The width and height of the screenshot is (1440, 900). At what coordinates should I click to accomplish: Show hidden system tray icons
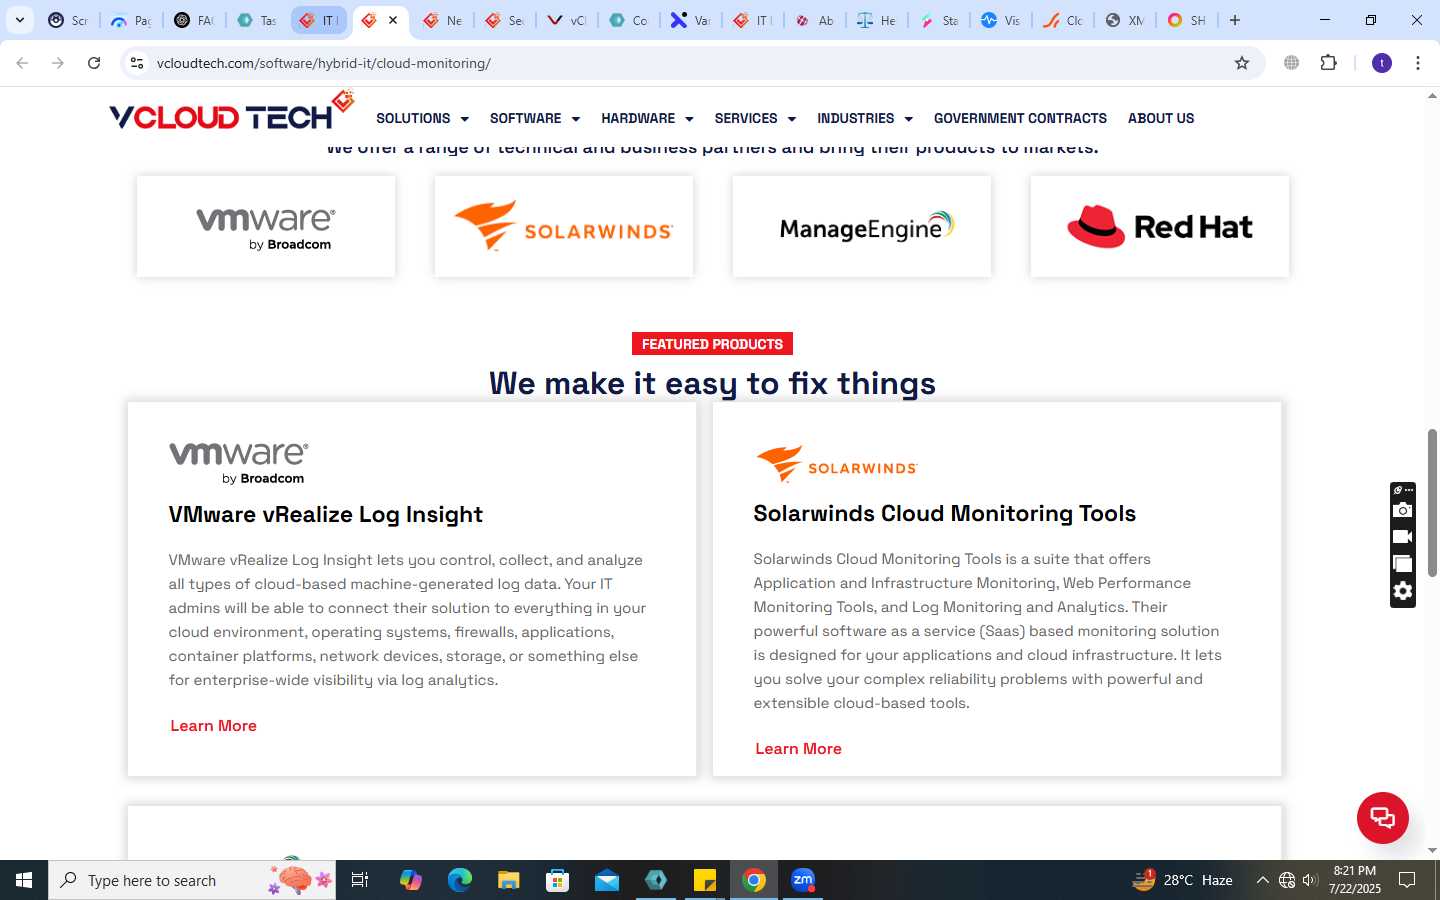coord(1262,880)
